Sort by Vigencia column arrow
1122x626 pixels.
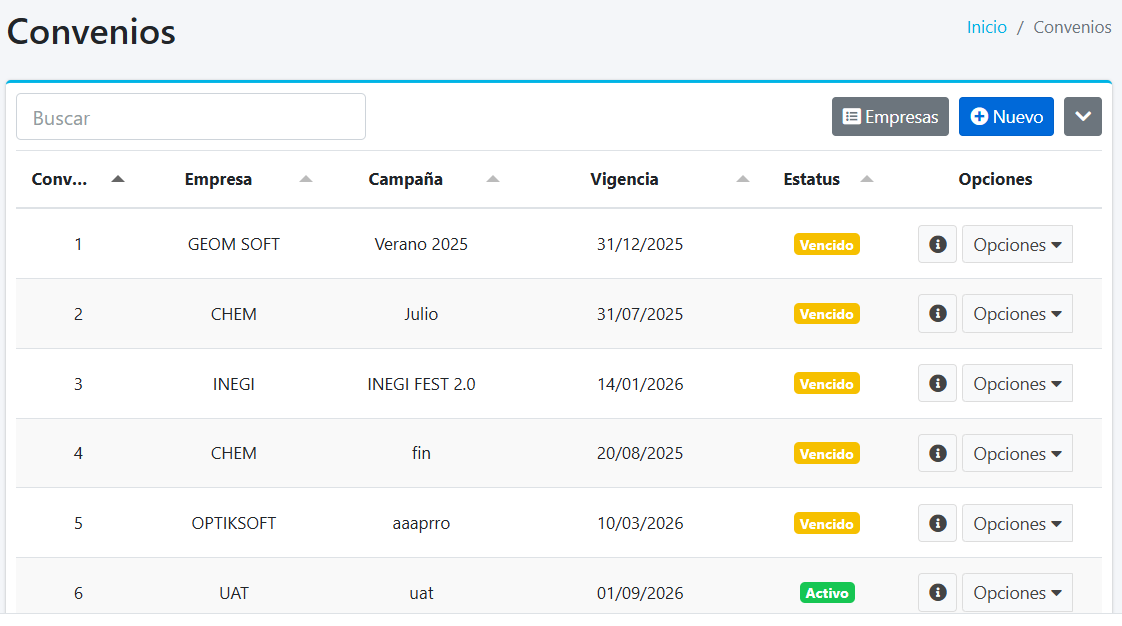pyautogui.click(x=742, y=179)
